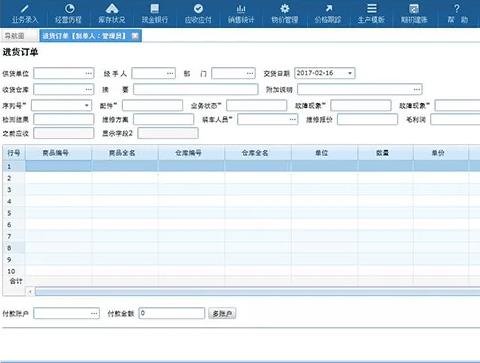480x363 pixels.
Task: Click the 单位 column header
Action: [x=324, y=153]
